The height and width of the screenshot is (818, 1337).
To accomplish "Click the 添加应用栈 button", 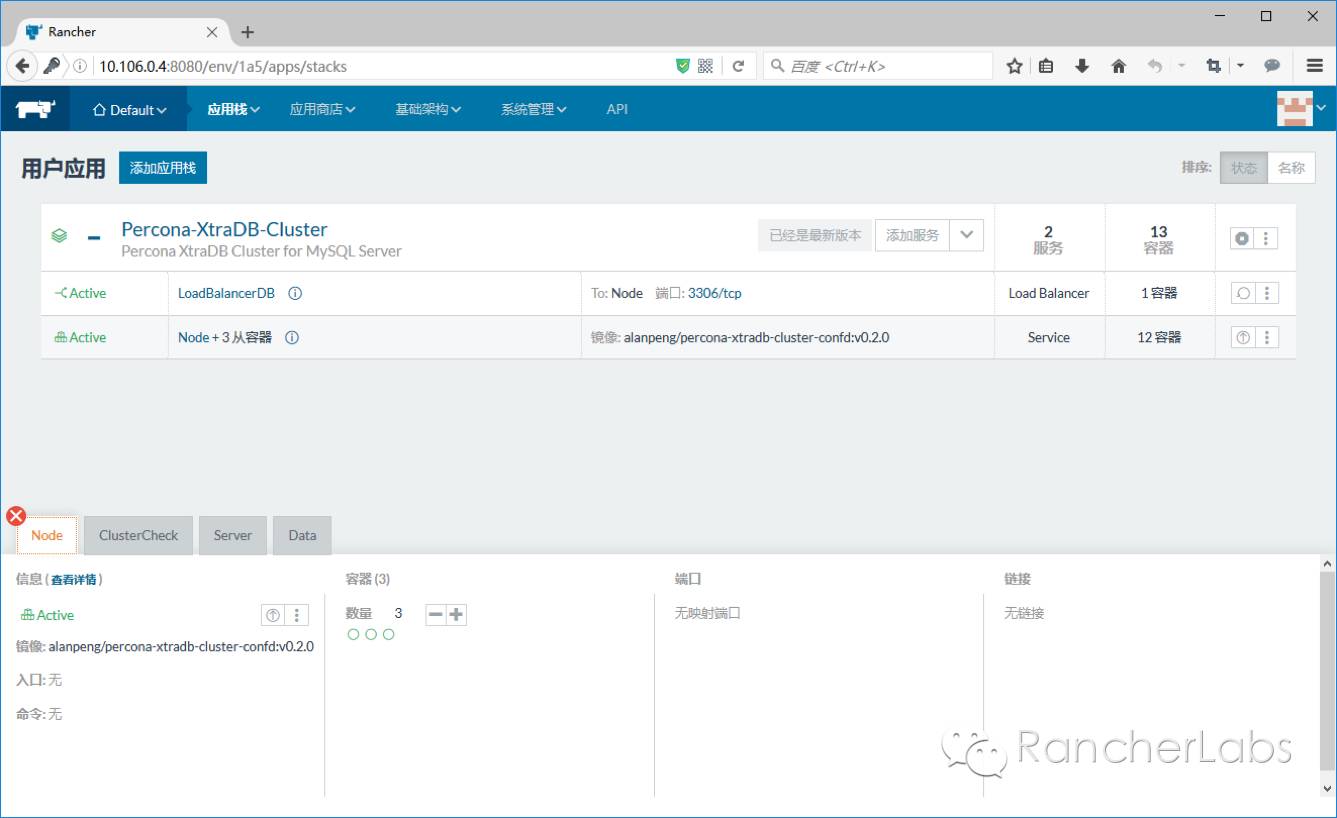I will click(163, 168).
